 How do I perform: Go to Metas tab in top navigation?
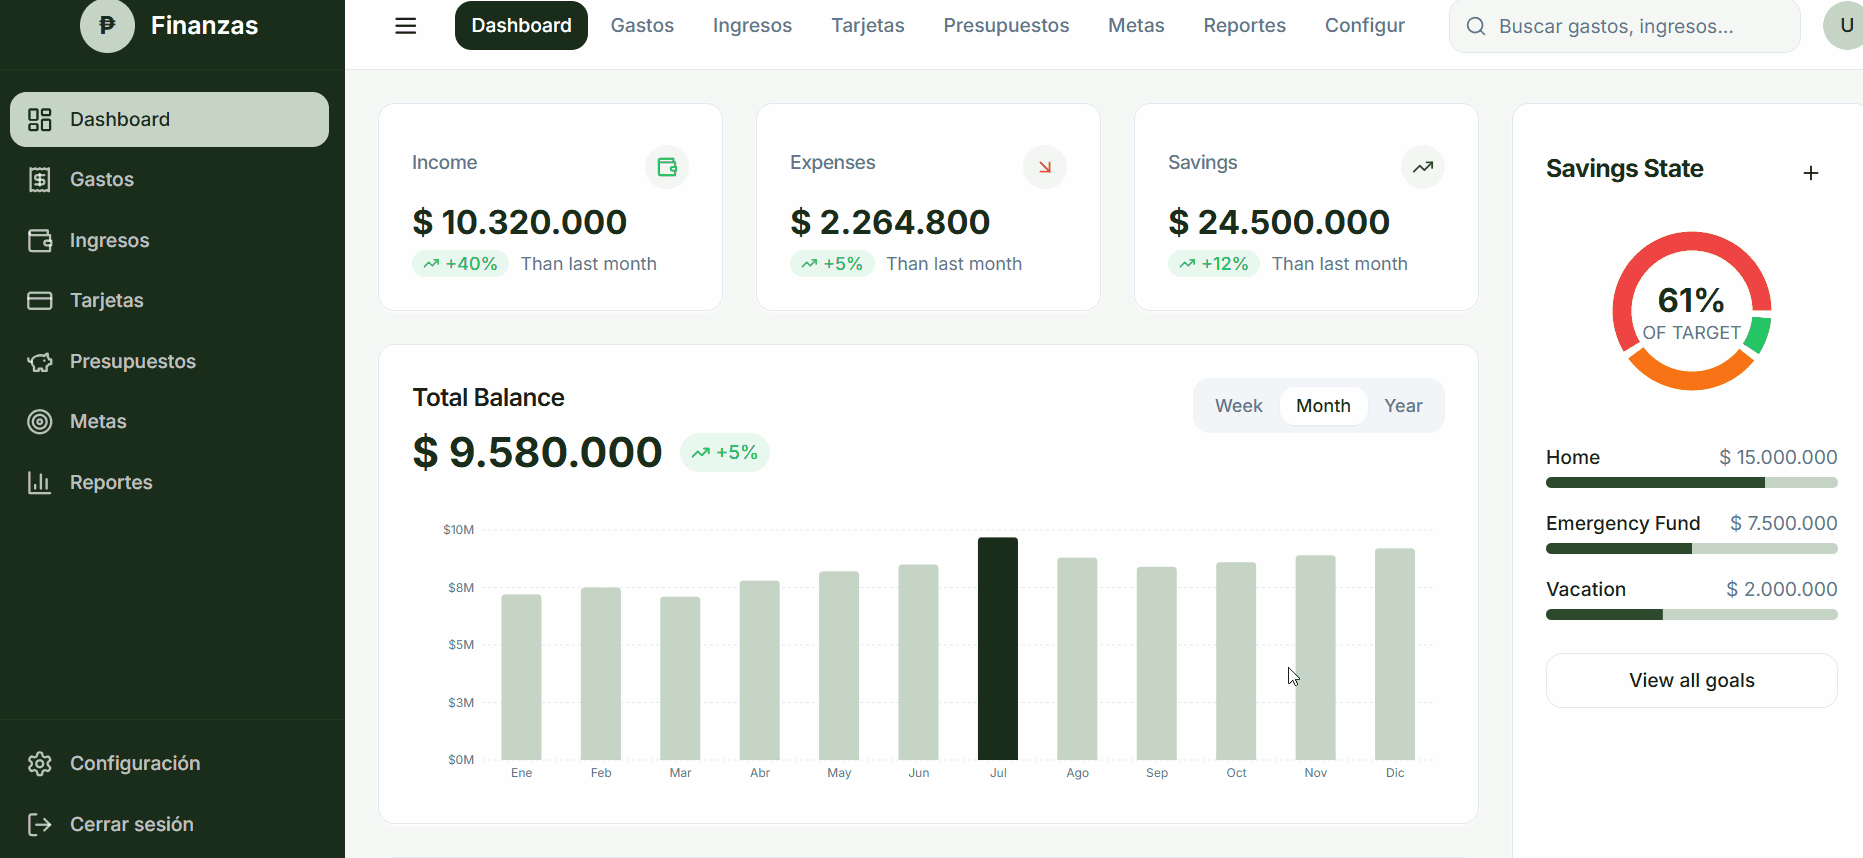(x=1136, y=25)
